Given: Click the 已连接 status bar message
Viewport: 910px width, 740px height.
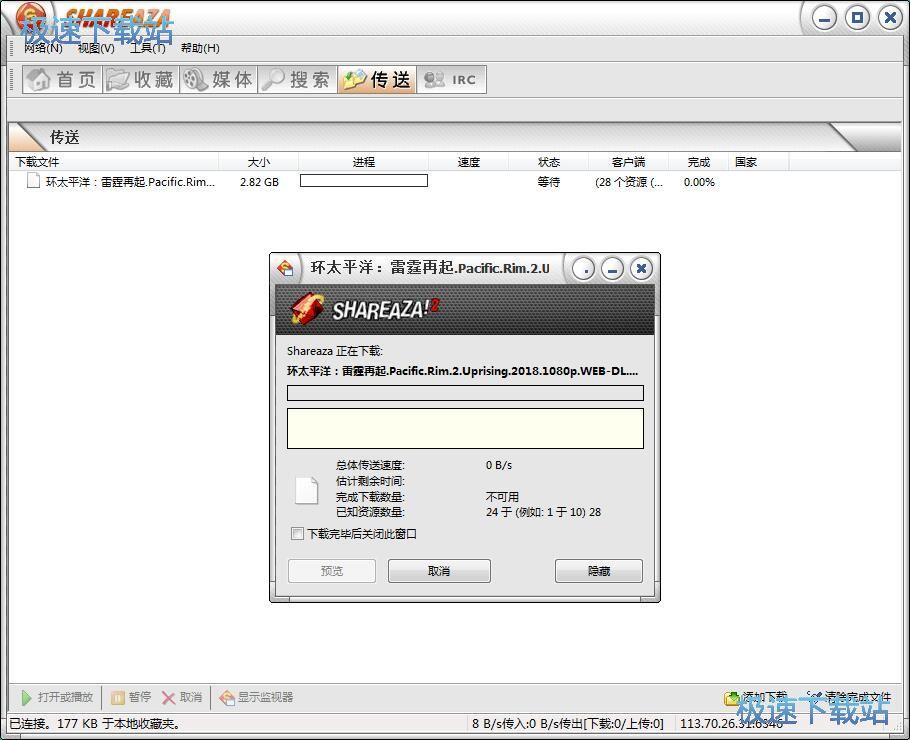Looking at the screenshot, I should click(96, 724).
